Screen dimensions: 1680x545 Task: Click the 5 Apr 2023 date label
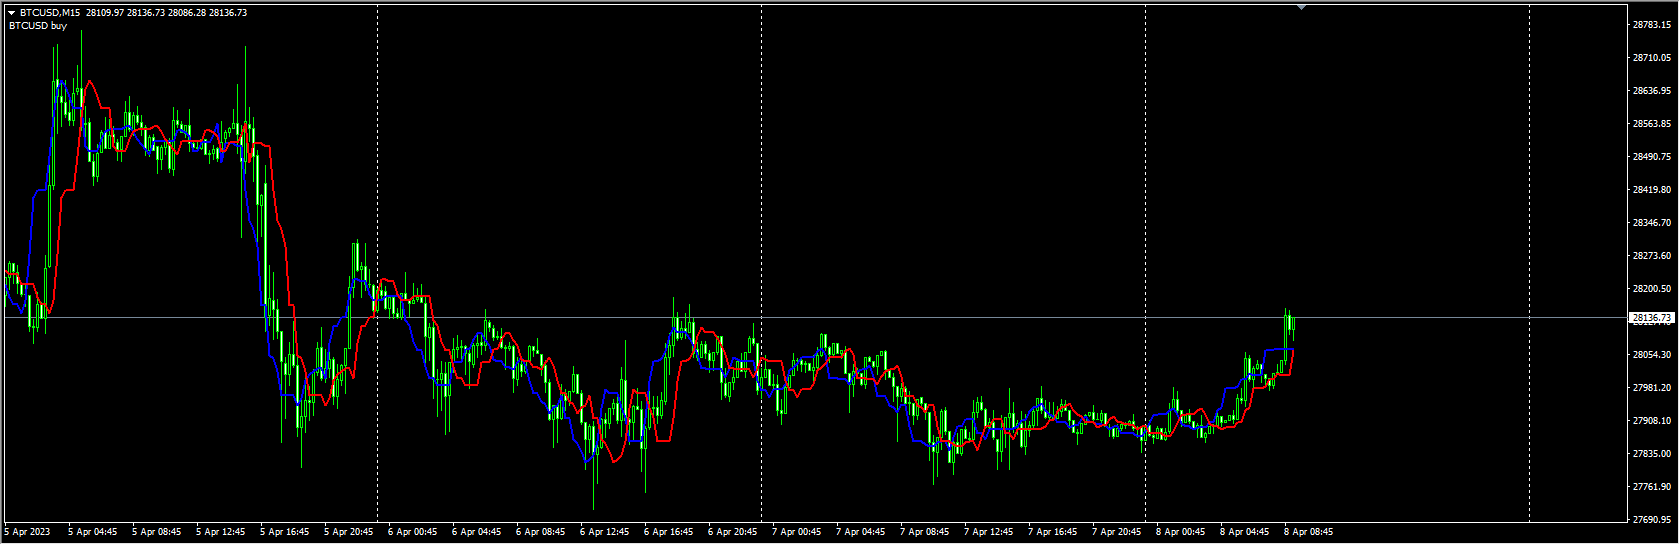(27, 532)
